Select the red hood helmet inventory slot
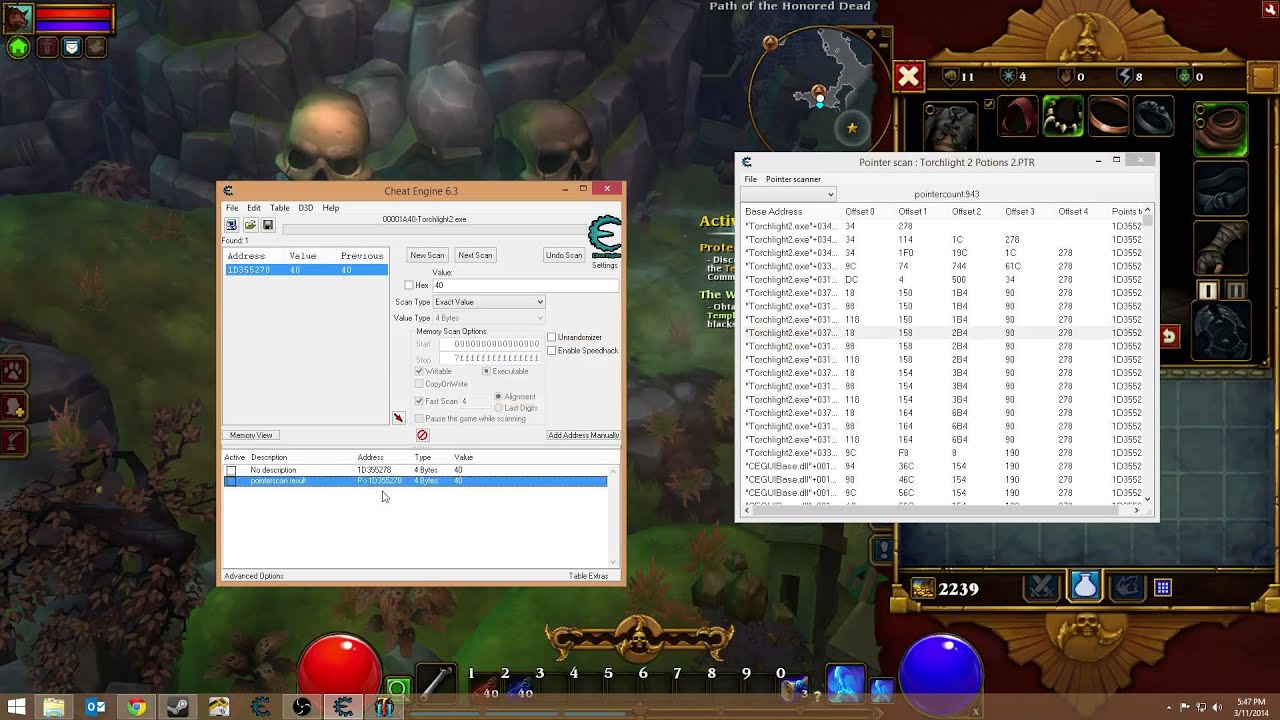Image resolution: width=1280 pixels, height=720 pixels. point(1020,117)
